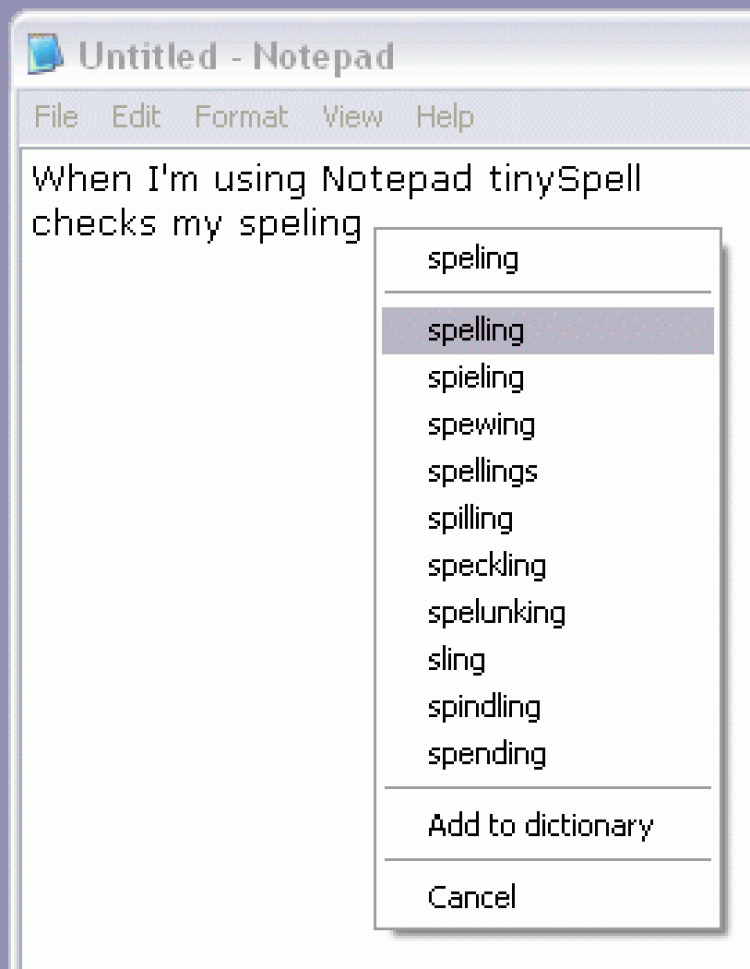Choose the 'spindling' suggestion
The width and height of the screenshot is (750, 969).
484,706
